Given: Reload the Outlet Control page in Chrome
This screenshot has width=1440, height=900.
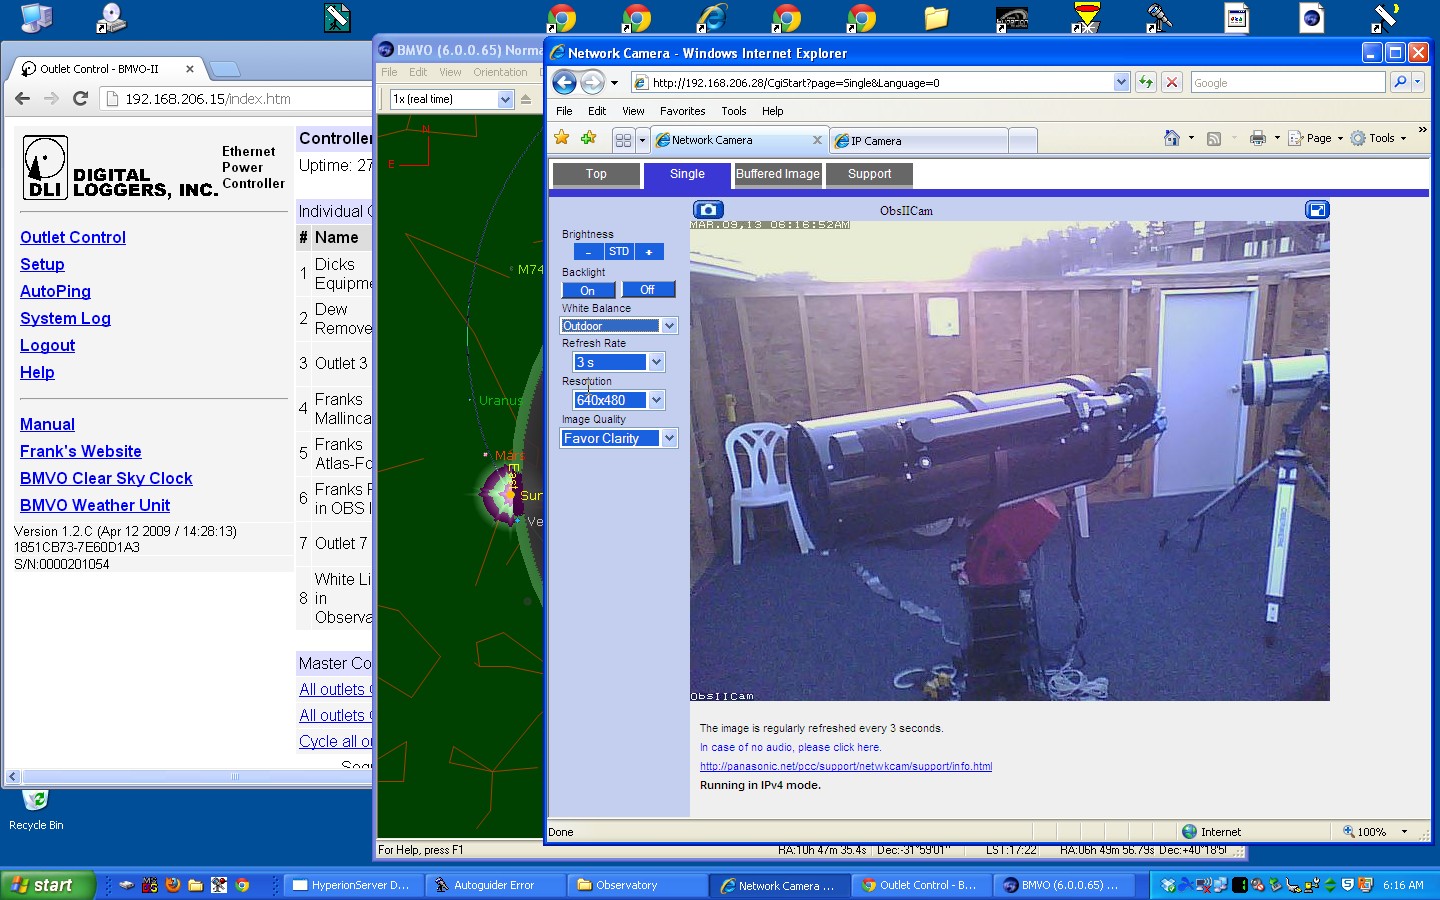Looking at the screenshot, I should (x=81, y=98).
